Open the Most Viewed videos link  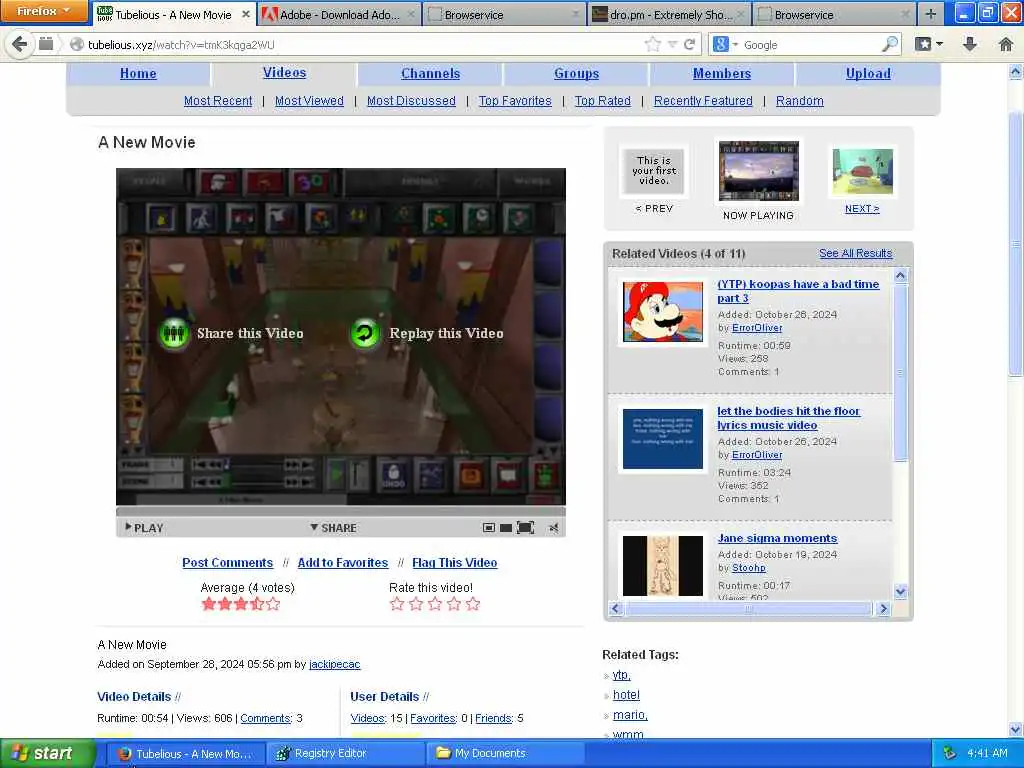(x=309, y=101)
